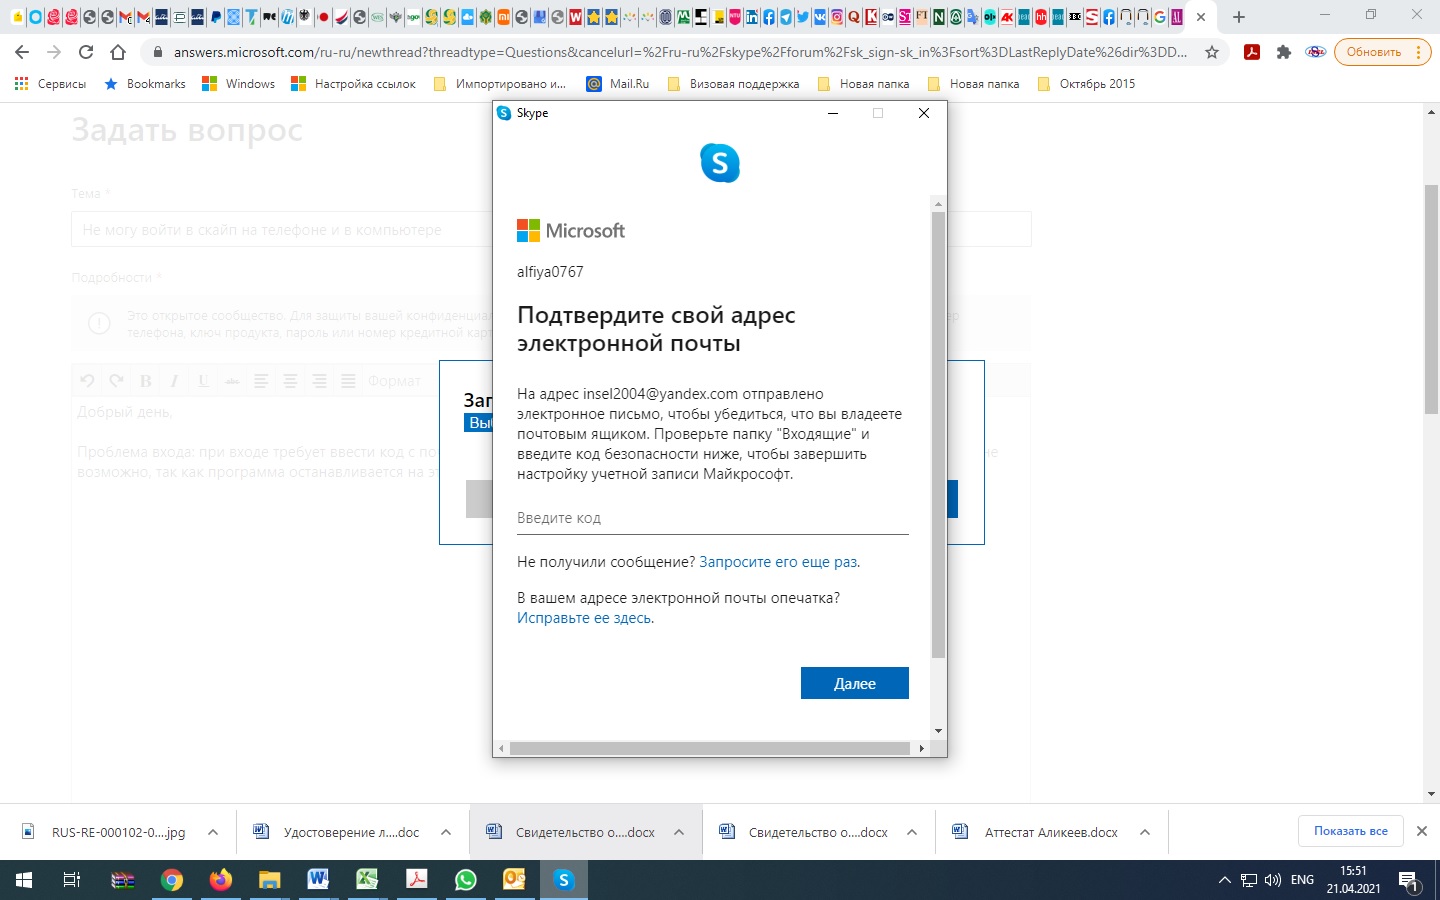Click the Undo icon in the forum editor
Viewport: 1440px width, 900px height.
[87, 381]
